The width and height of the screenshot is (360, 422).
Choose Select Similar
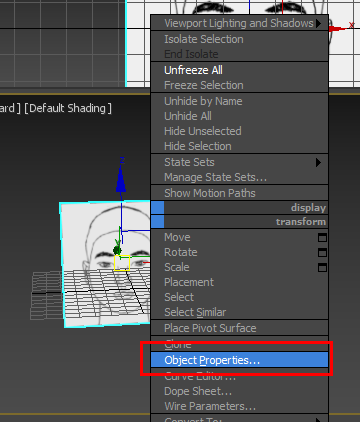239,312
